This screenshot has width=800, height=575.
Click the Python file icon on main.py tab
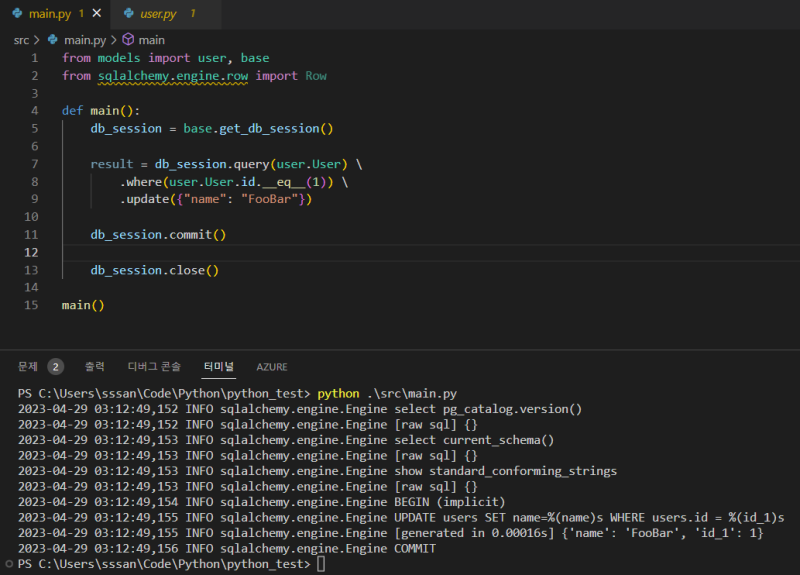16,14
